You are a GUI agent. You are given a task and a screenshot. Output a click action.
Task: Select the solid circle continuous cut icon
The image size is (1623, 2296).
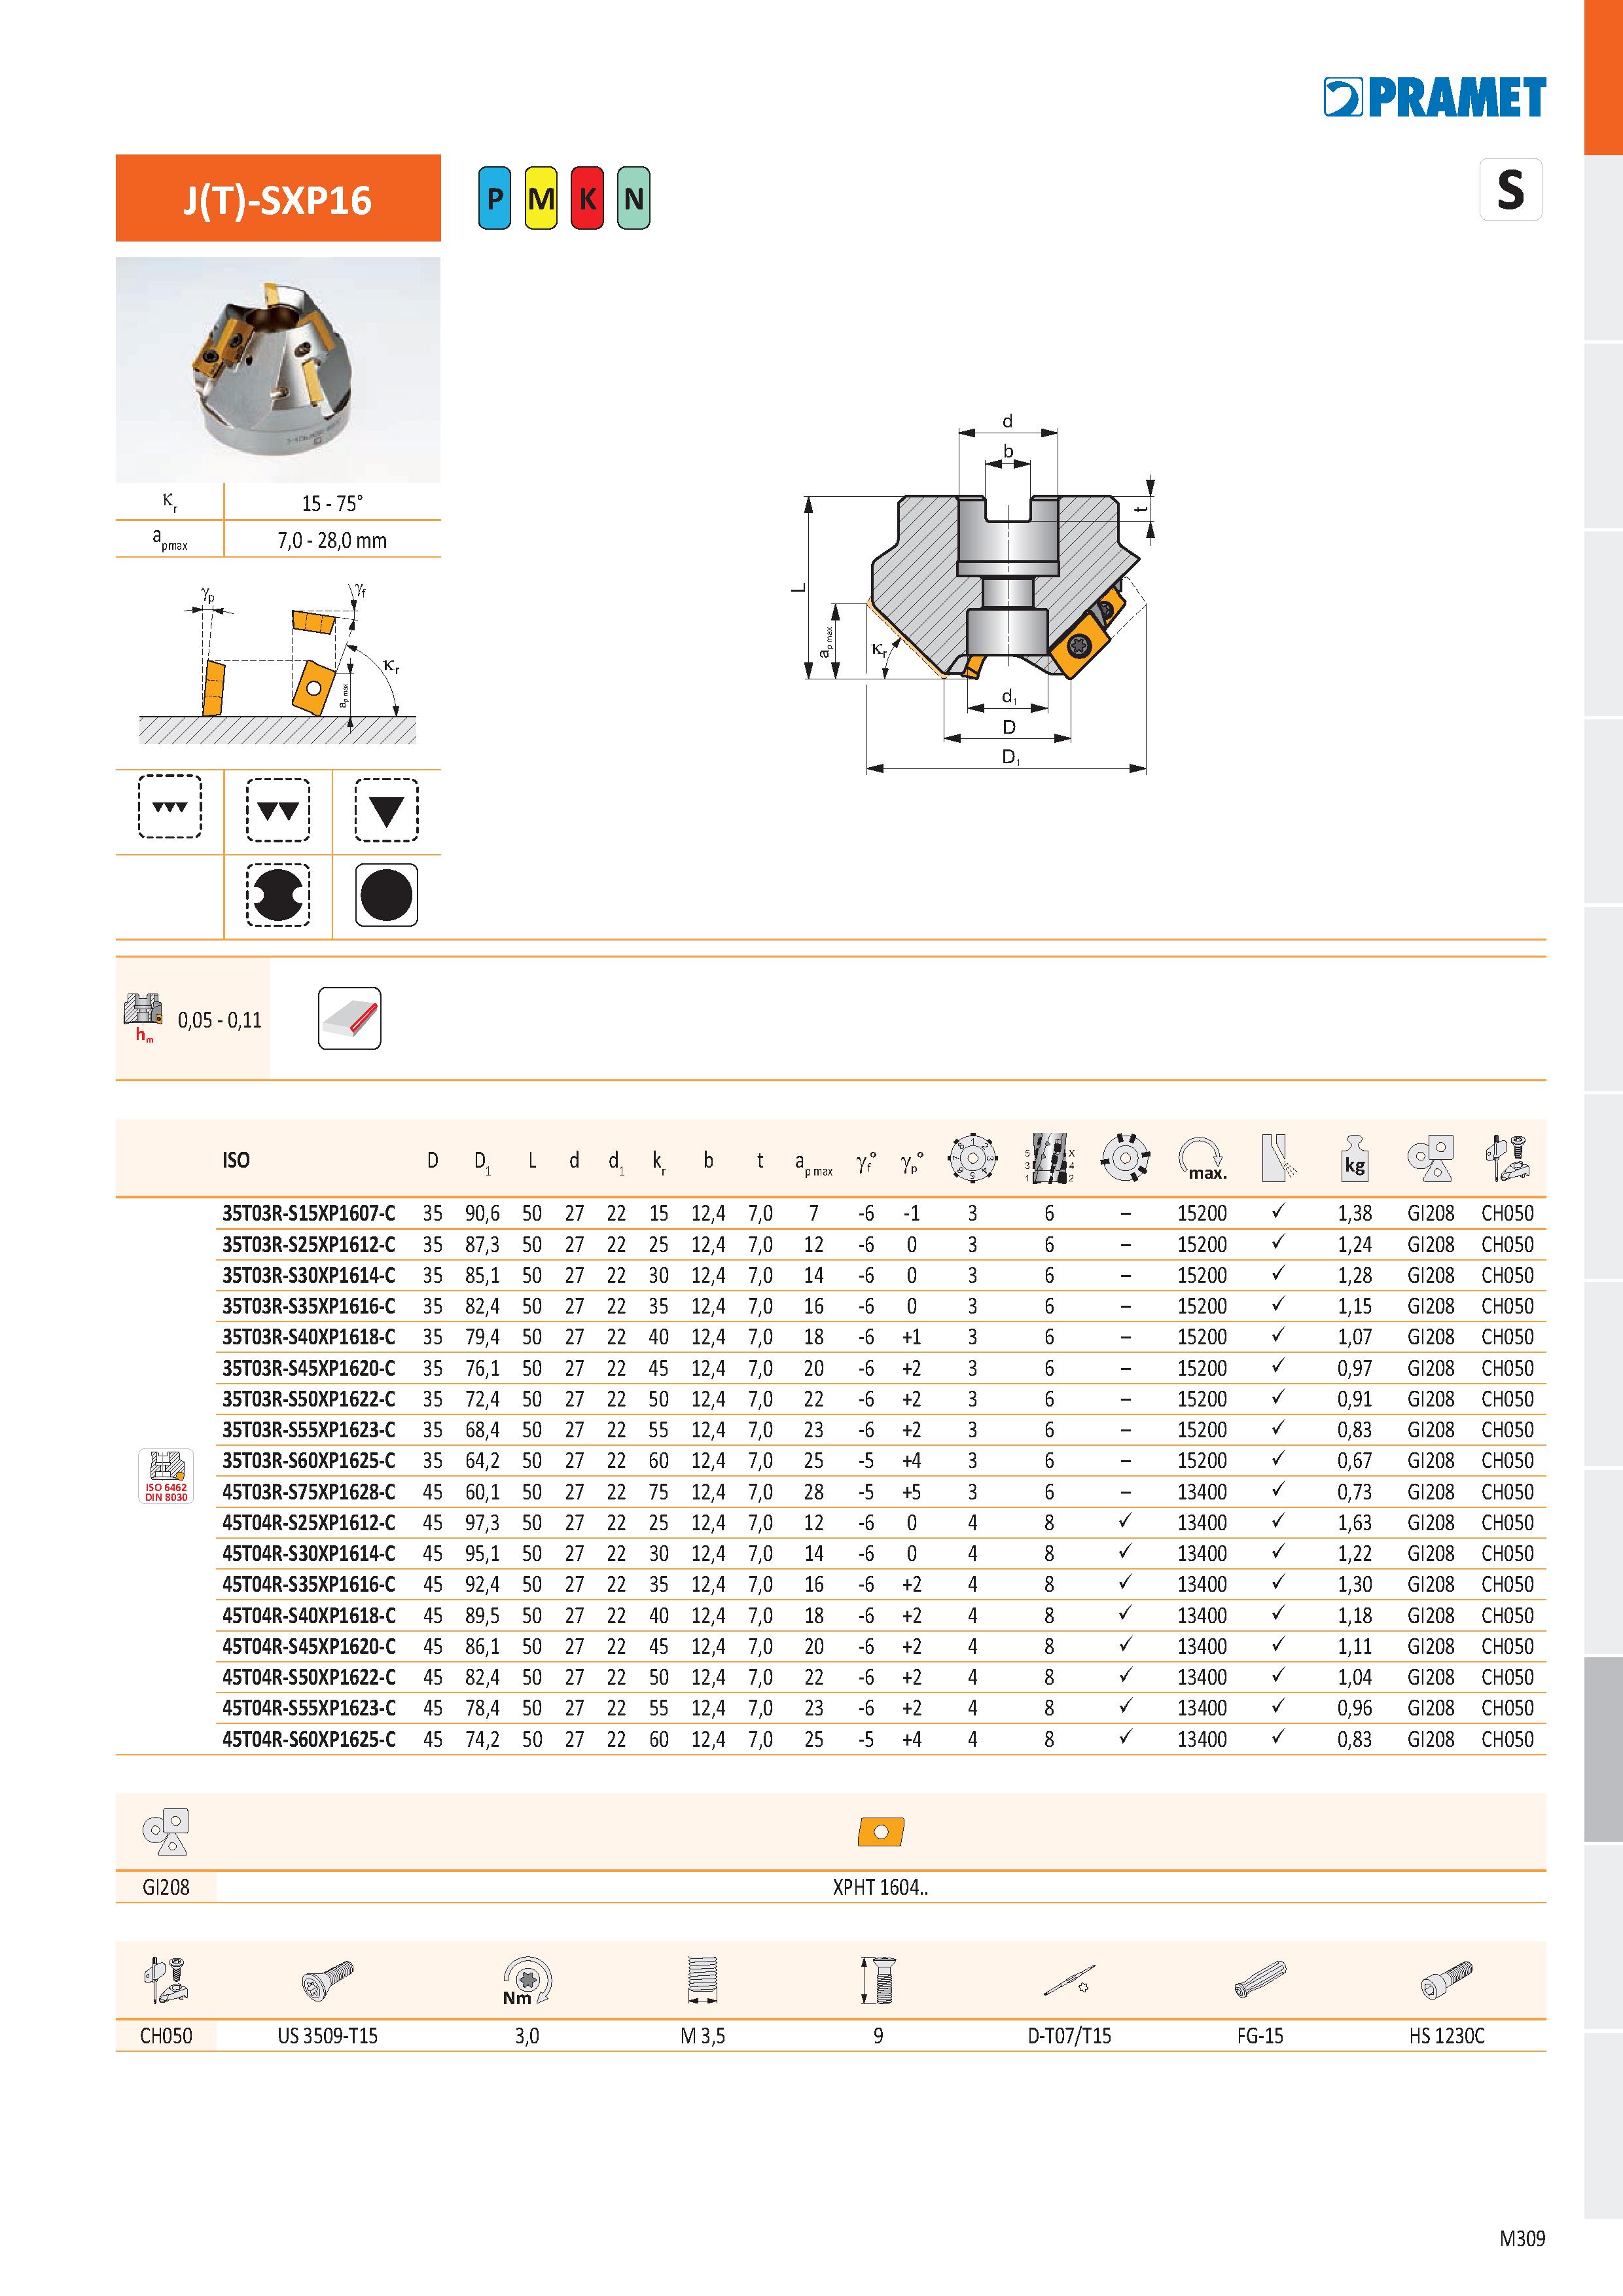(x=386, y=895)
